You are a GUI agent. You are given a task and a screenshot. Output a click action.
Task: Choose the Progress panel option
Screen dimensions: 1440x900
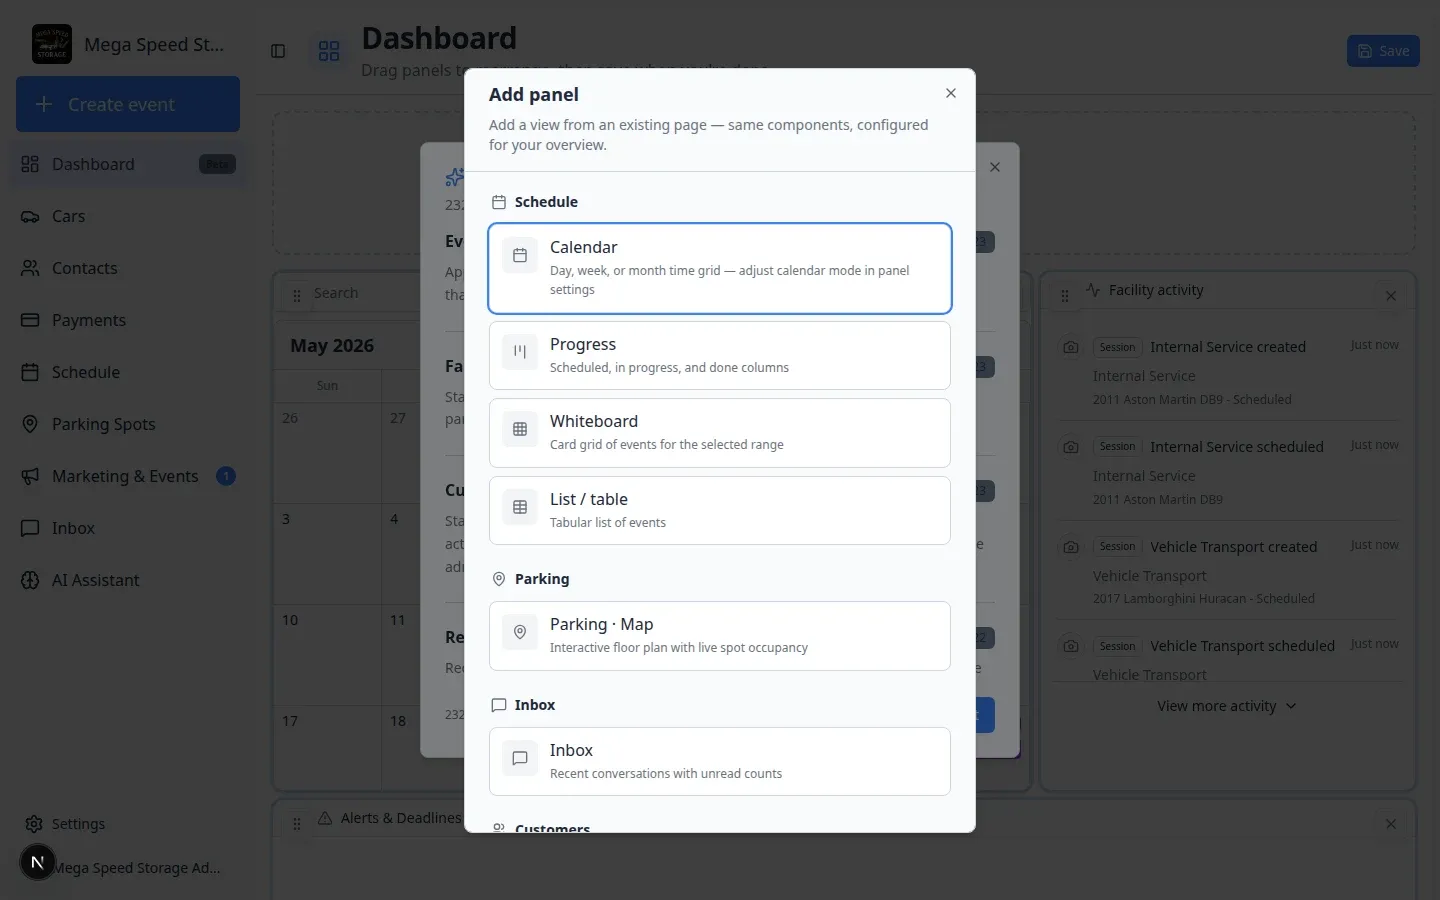[x=719, y=355]
